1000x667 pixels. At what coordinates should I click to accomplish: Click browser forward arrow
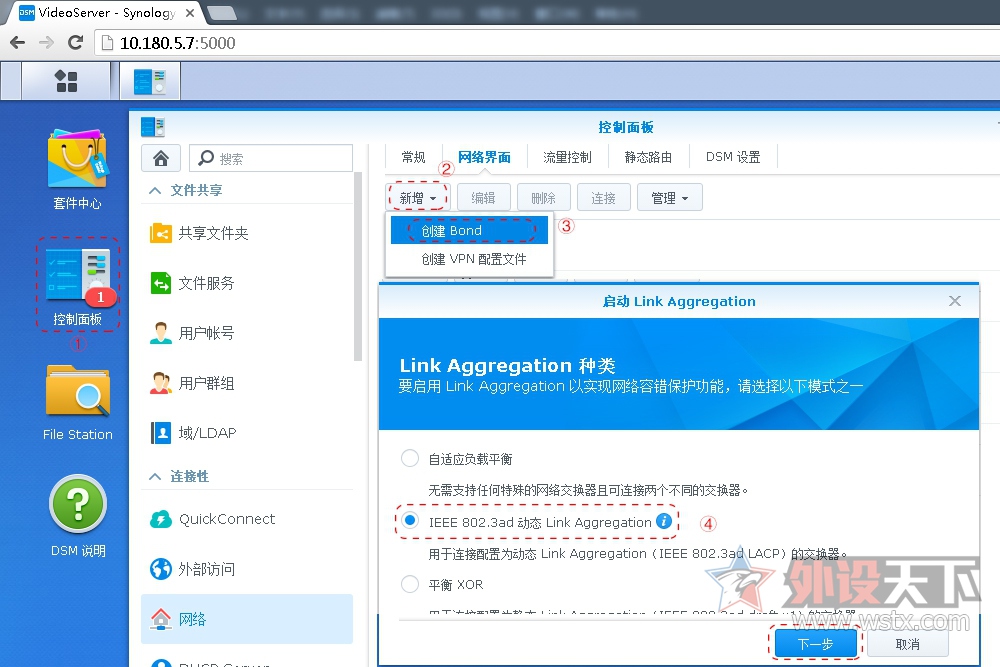pos(46,43)
